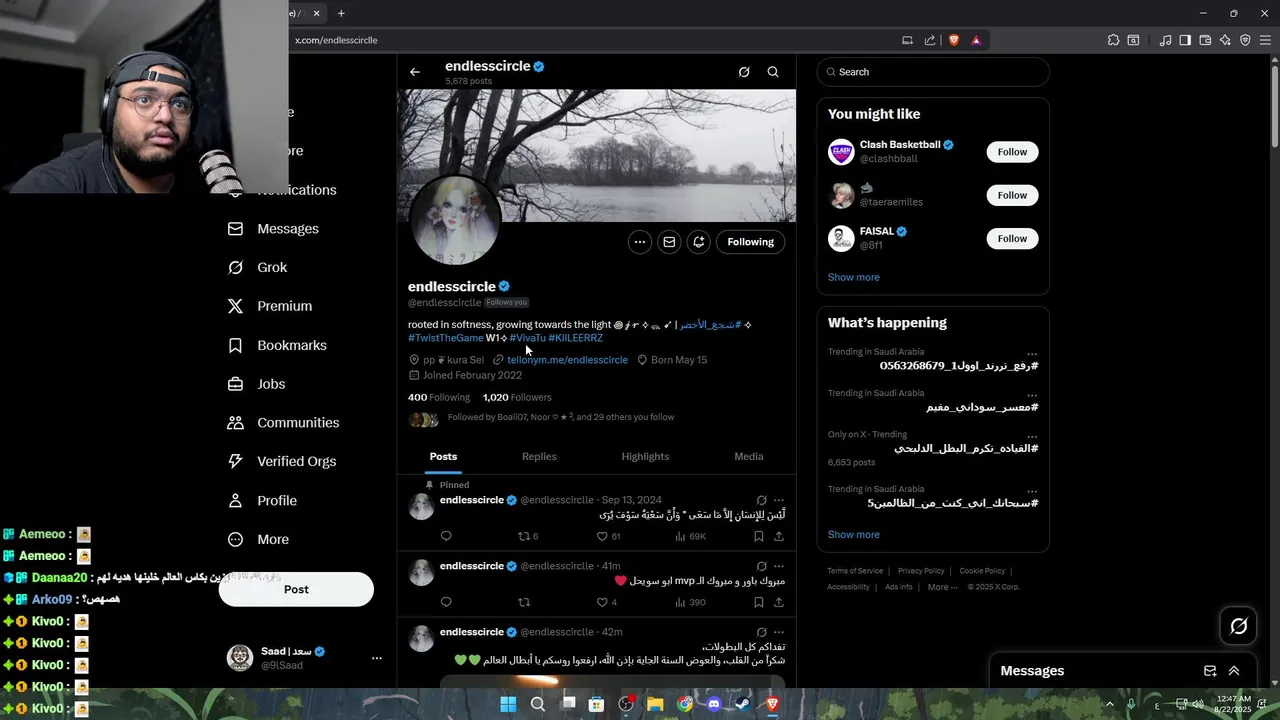
Task: Show more in What's happening
Action: point(854,534)
